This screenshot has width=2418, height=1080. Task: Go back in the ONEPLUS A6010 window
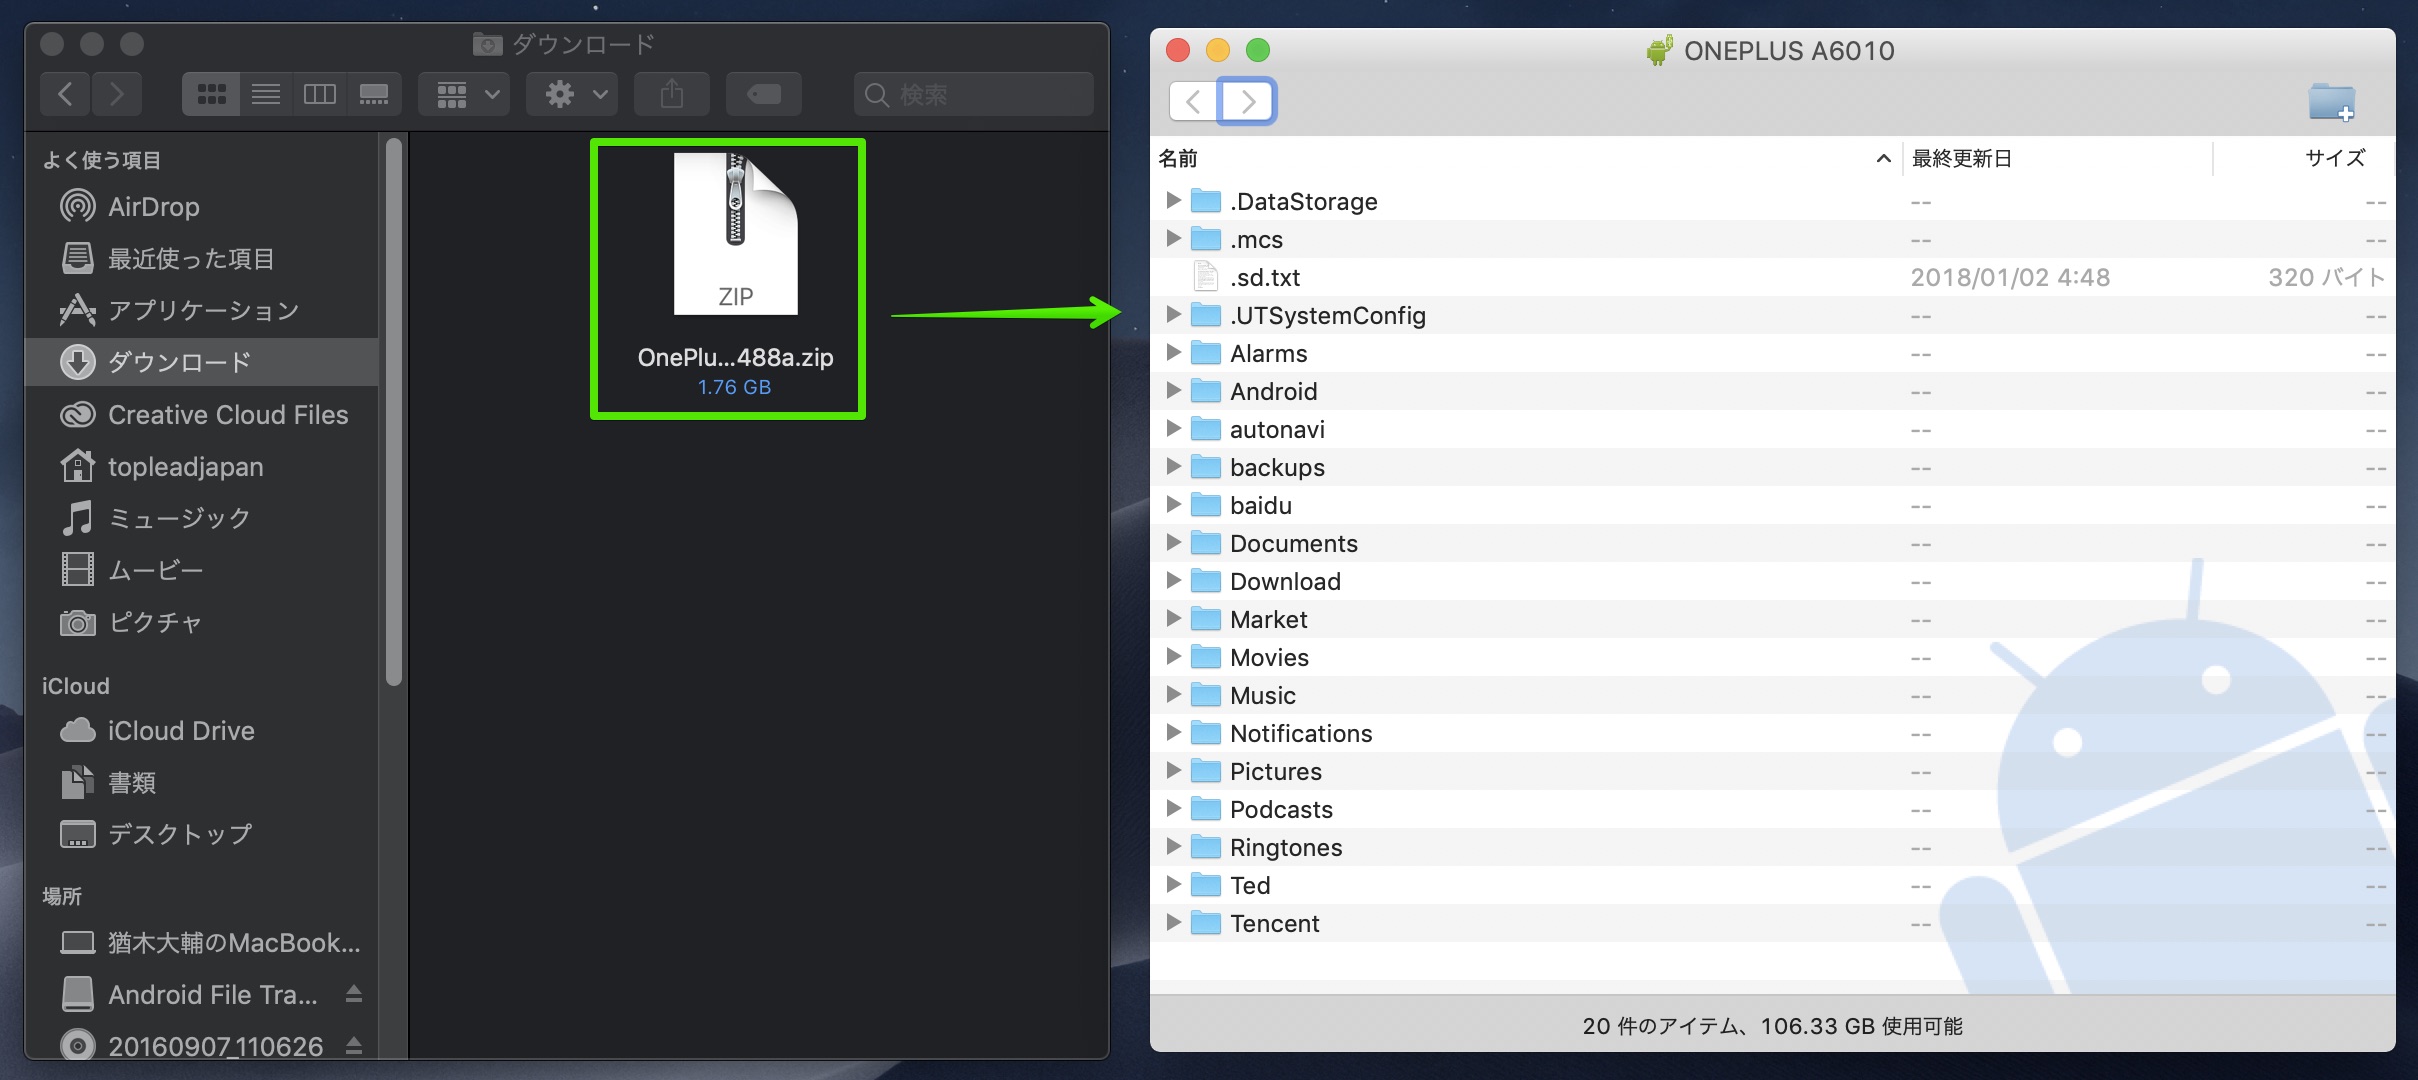(1193, 101)
